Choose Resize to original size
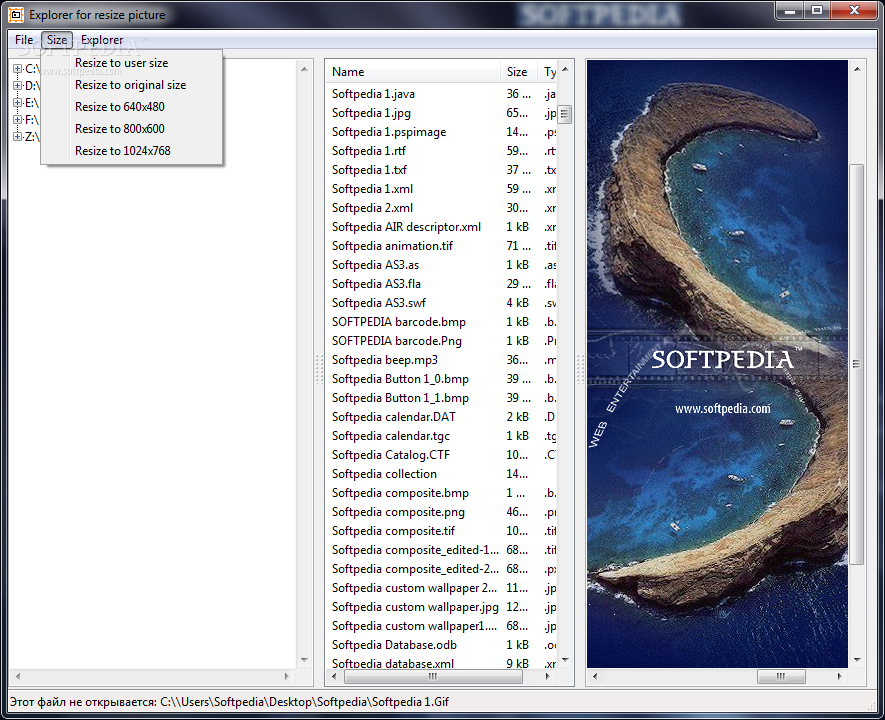The height and width of the screenshot is (720, 885). (131, 85)
